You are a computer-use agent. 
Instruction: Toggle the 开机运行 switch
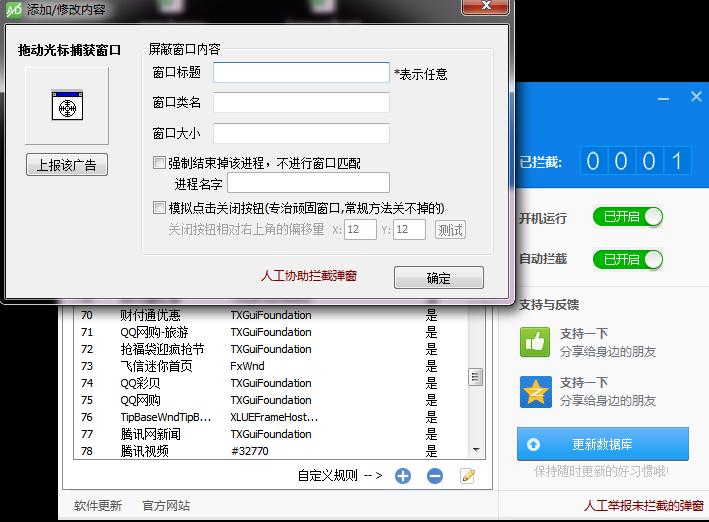(x=627, y=217)
